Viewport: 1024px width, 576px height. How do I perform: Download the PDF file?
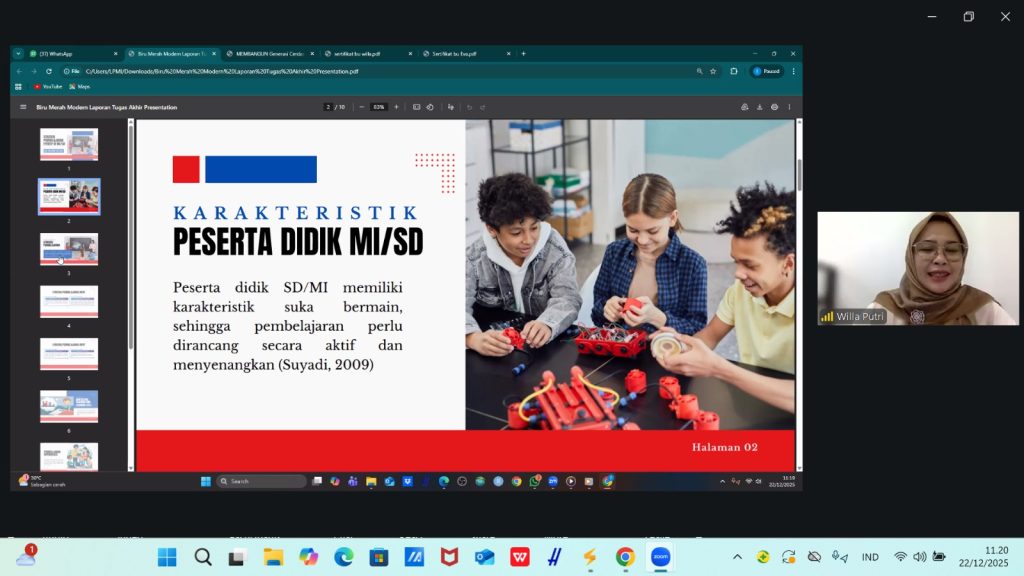pos(759,107)
